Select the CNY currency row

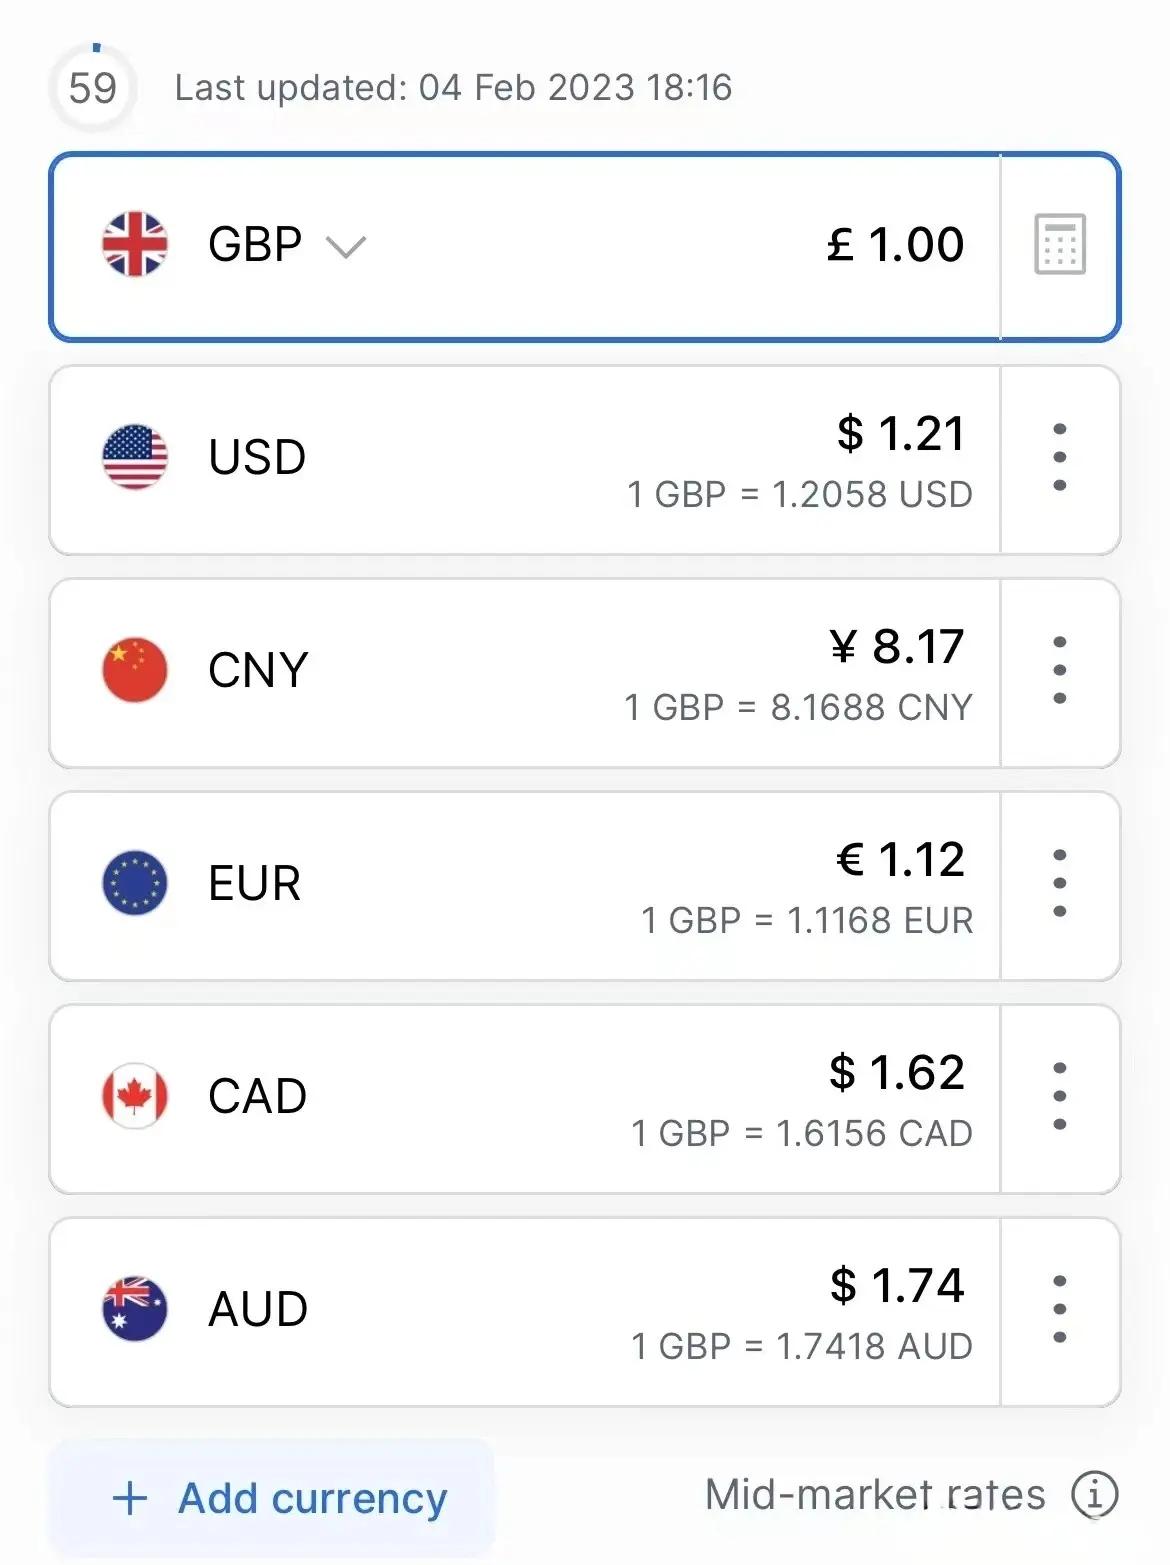(x=585, y=673)
